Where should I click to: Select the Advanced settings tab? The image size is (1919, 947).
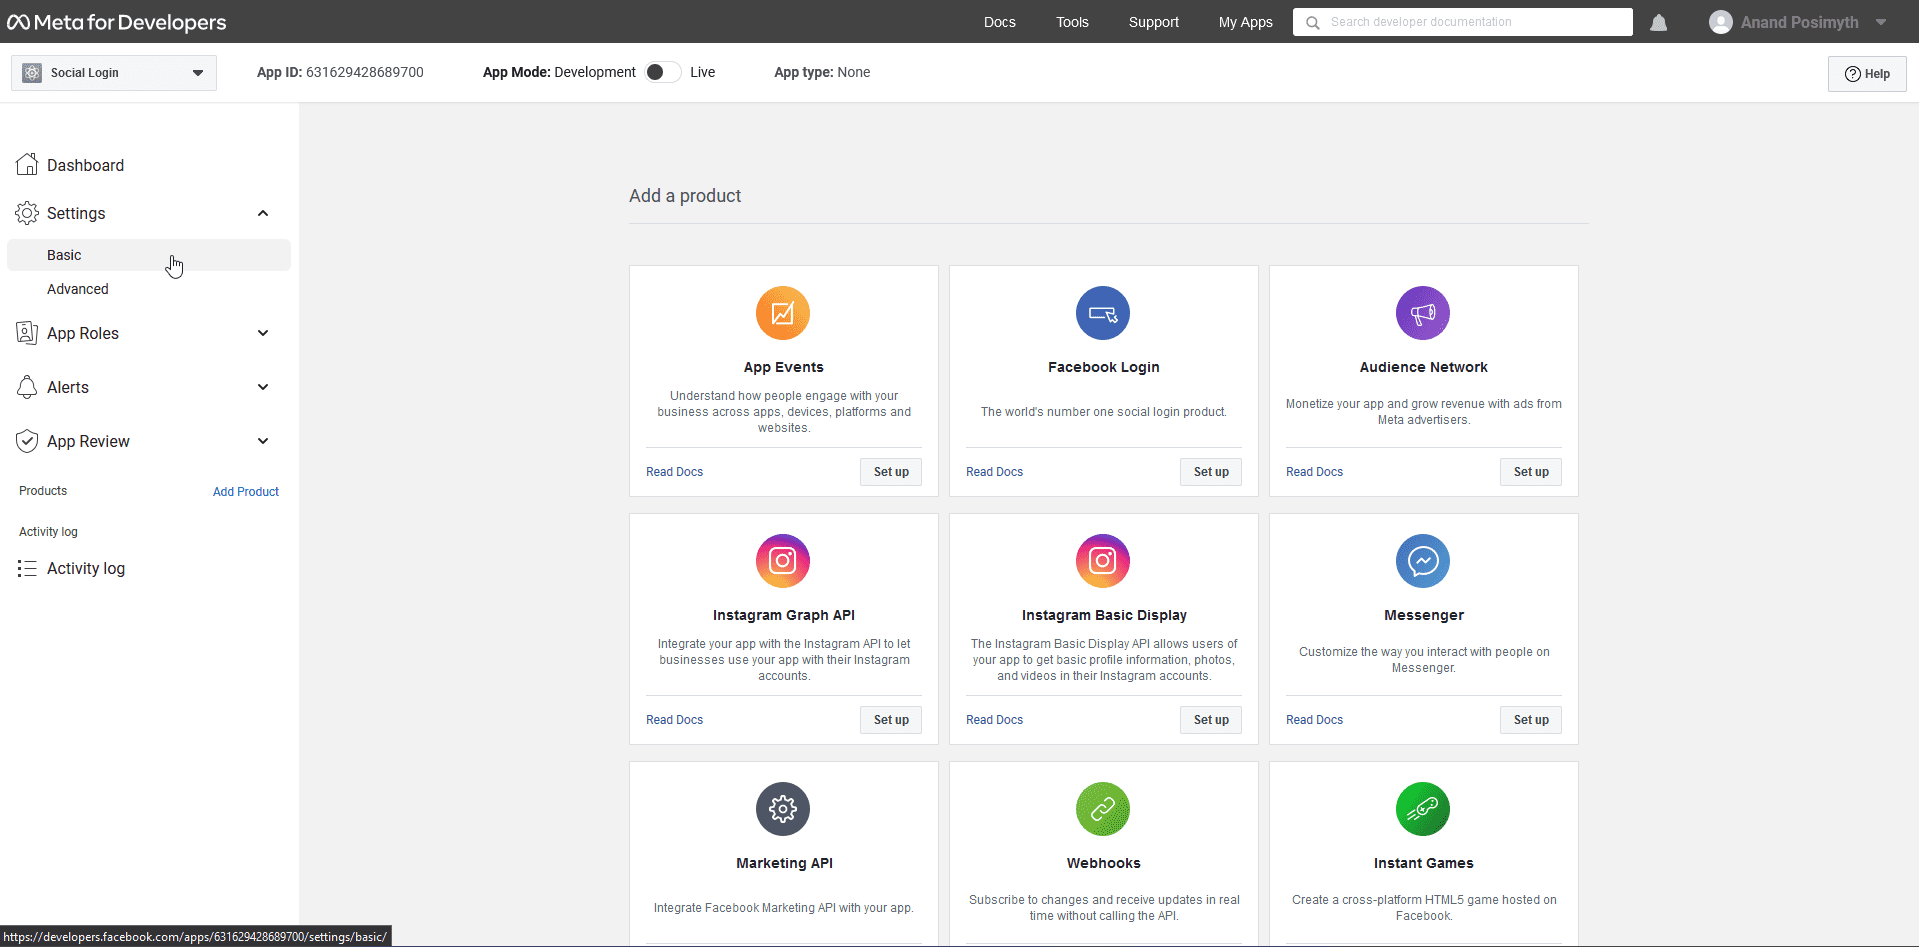click(x=78, y=289)
